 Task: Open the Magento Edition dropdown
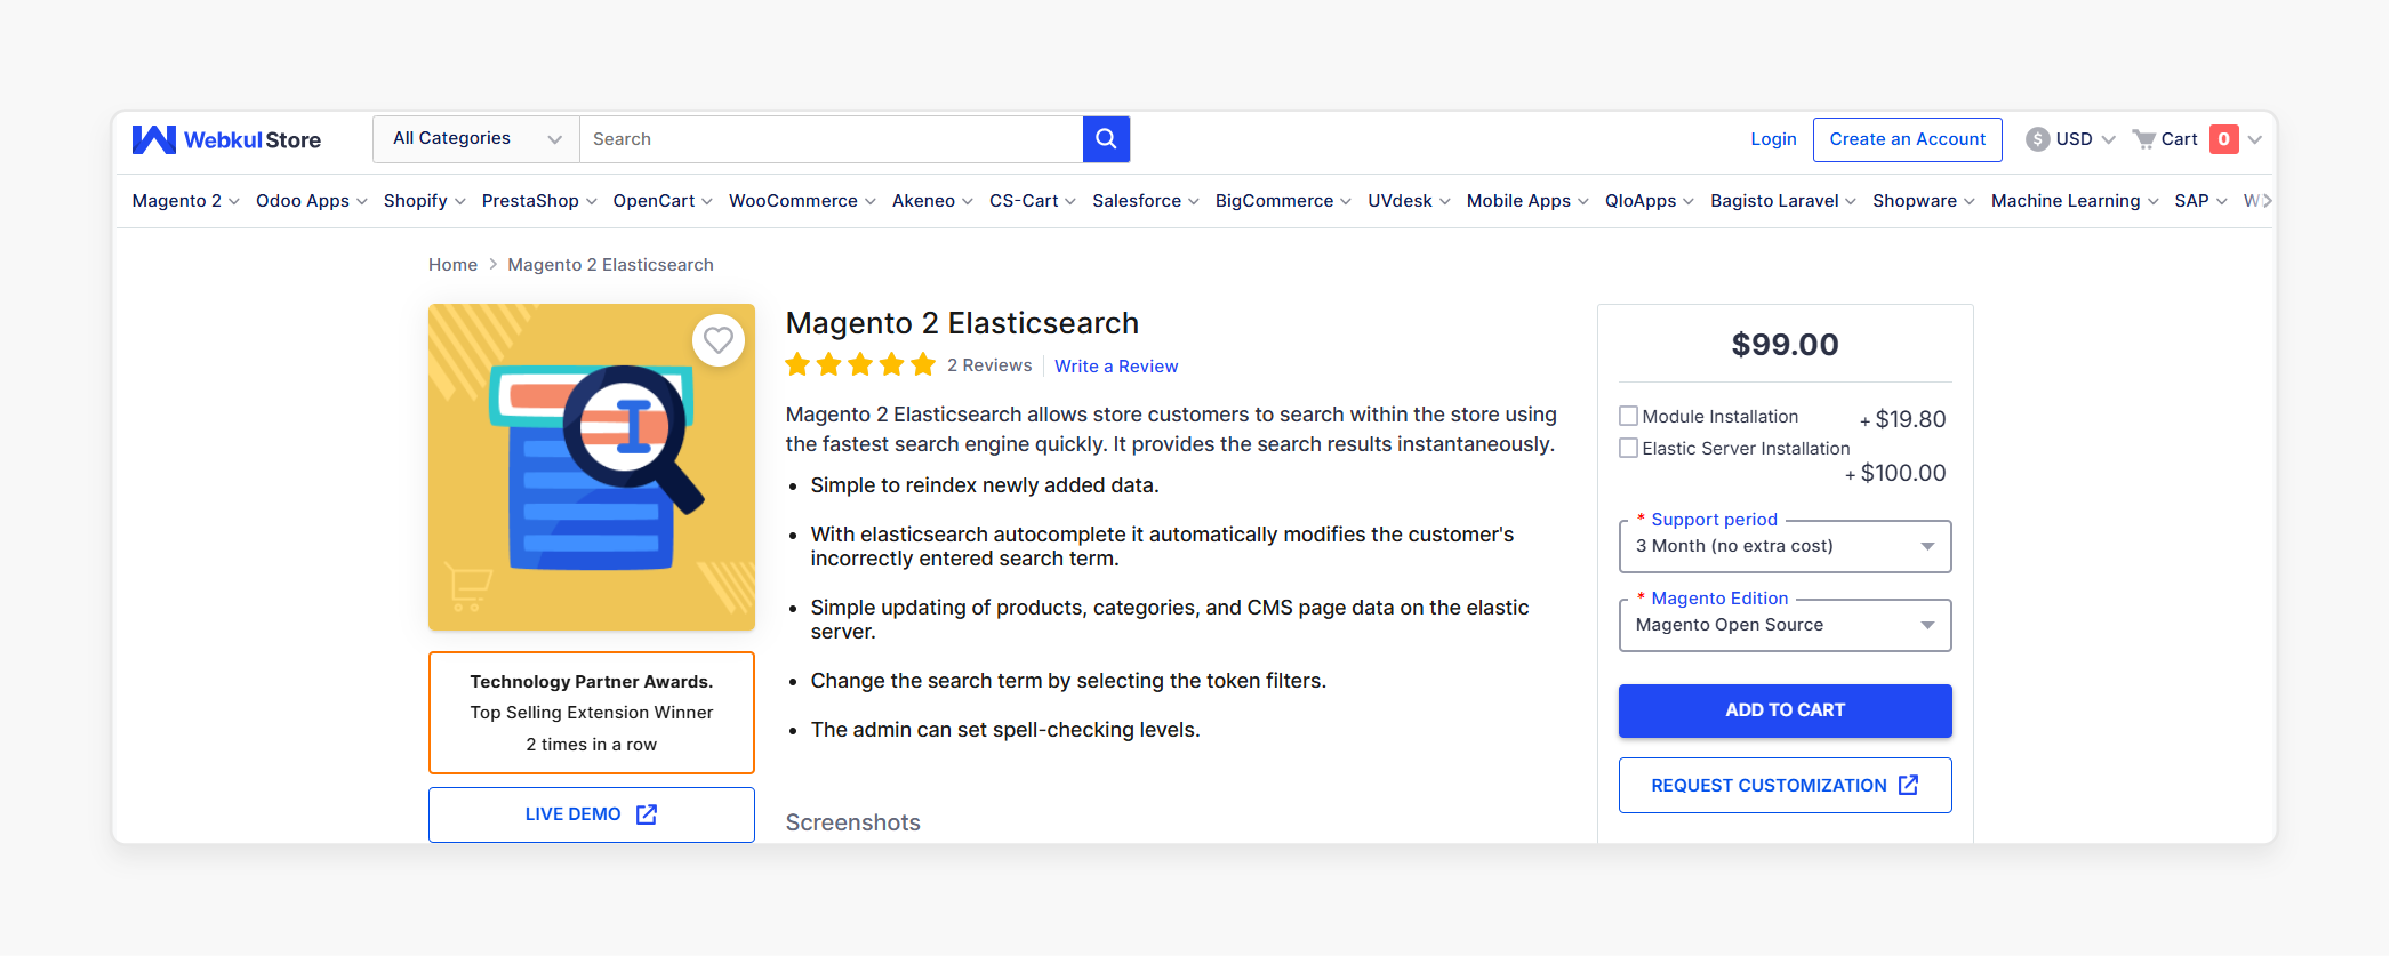(1785, 625)
